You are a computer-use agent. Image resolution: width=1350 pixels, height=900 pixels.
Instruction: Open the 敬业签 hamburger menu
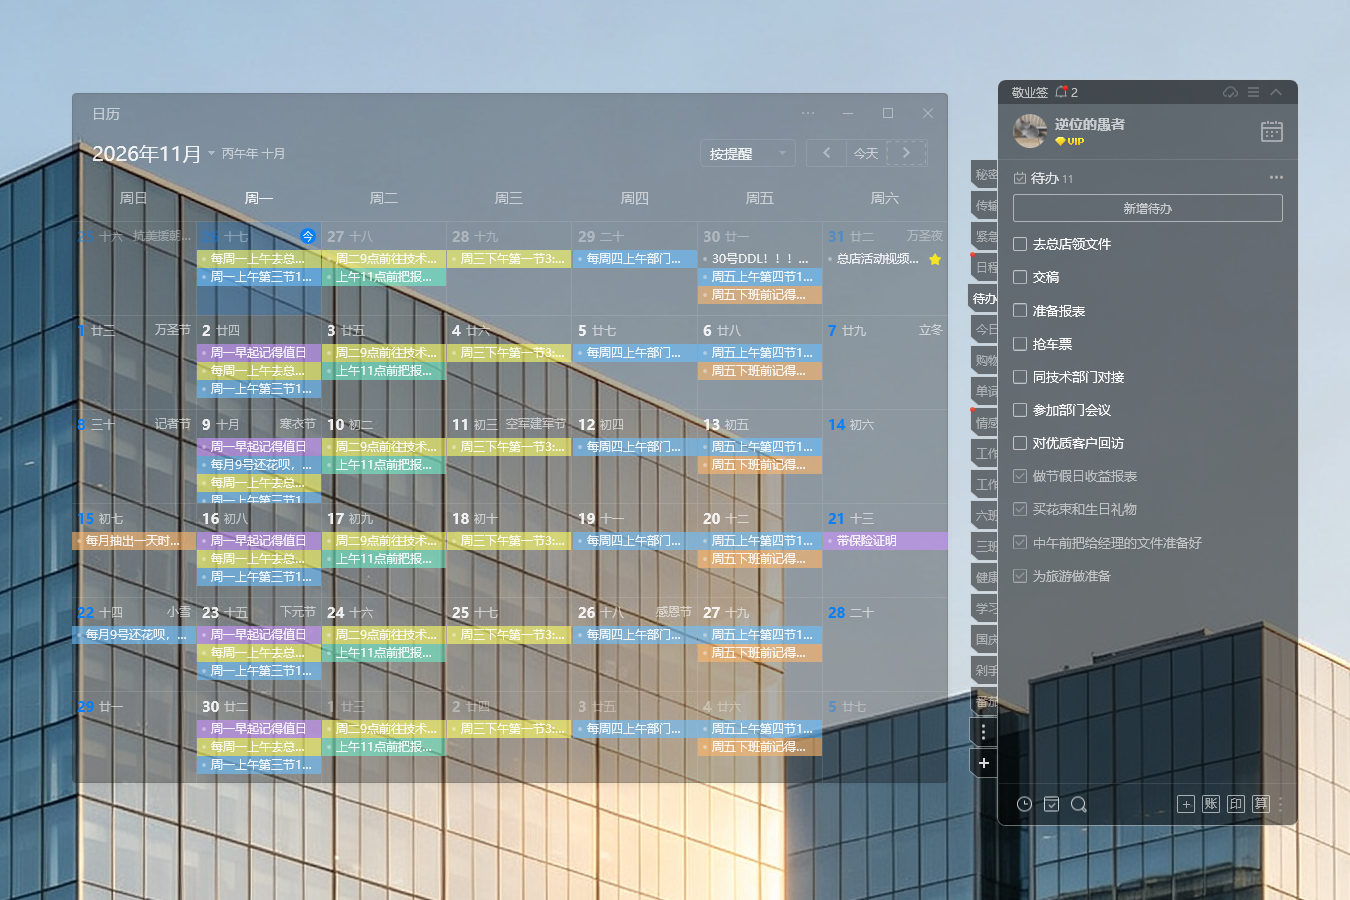[1253, 92]
